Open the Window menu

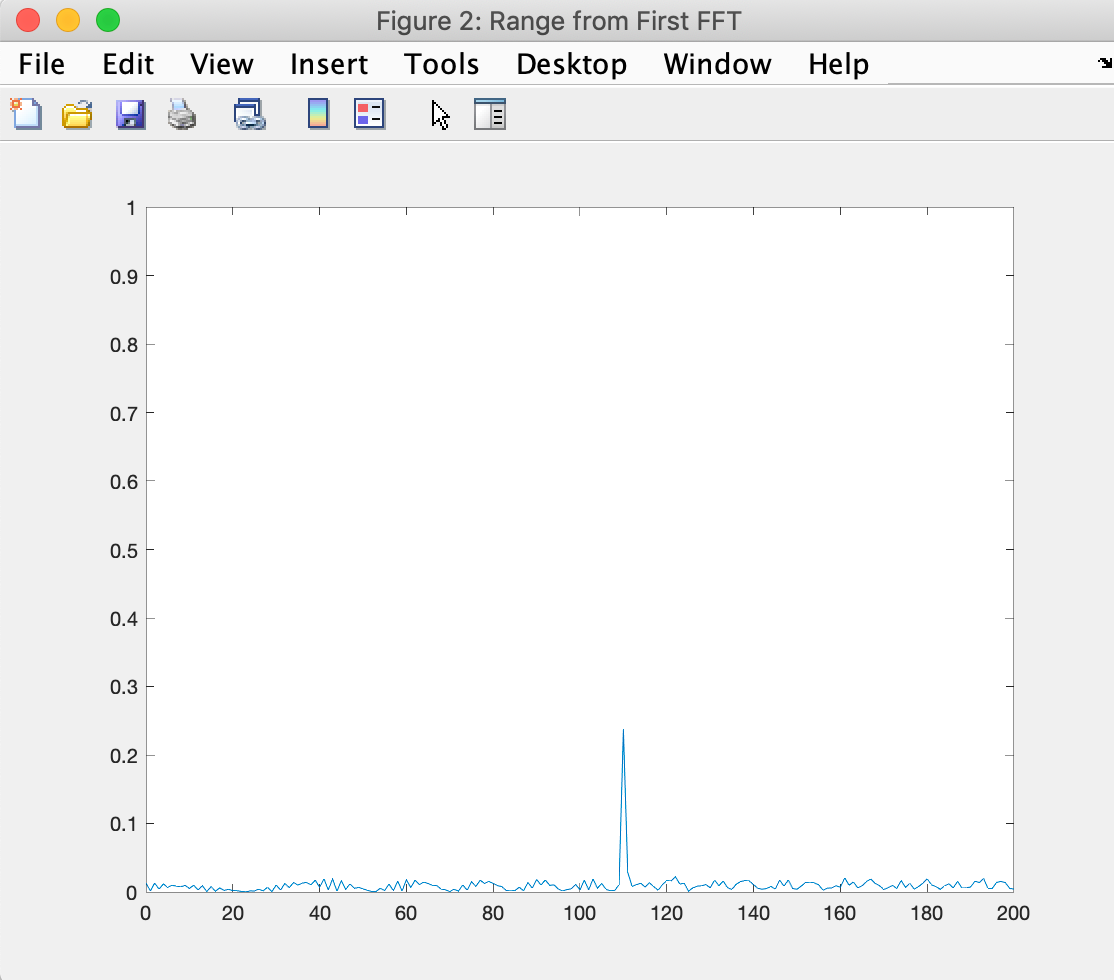point(717,64)
